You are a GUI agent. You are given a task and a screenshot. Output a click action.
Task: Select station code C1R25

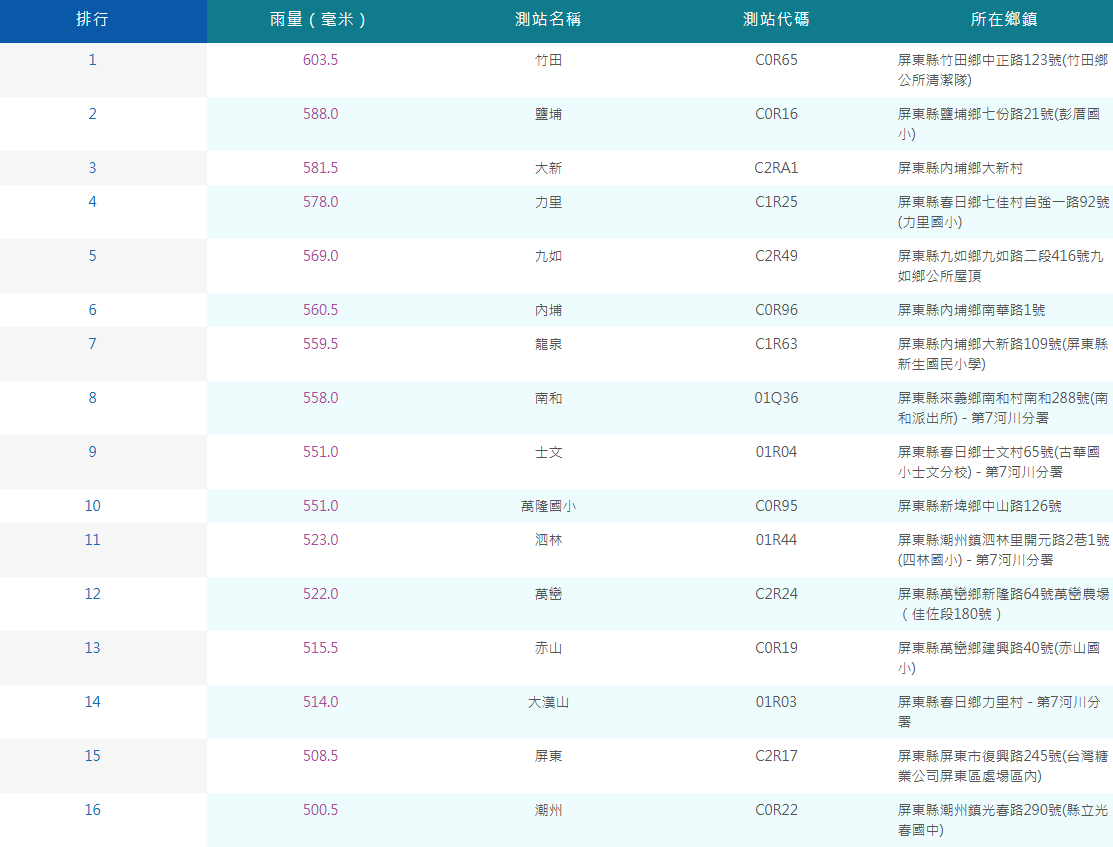[x=776, y=202]
